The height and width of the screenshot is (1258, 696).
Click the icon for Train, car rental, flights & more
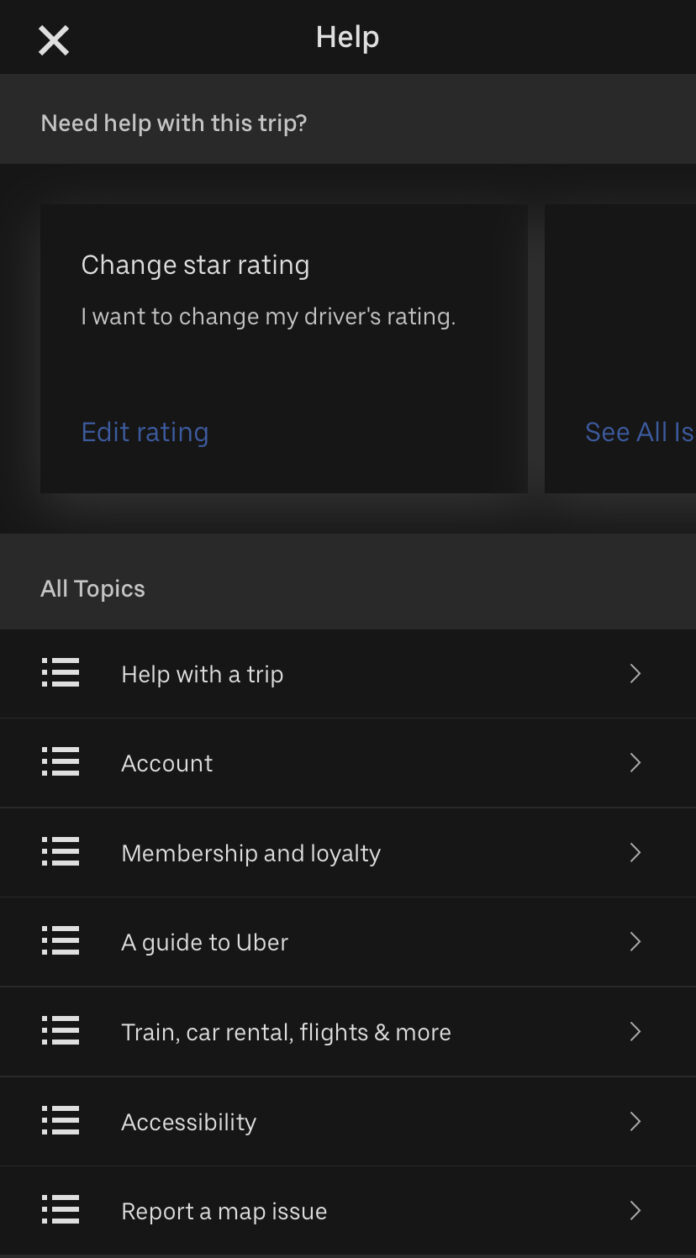(60, 1031)
